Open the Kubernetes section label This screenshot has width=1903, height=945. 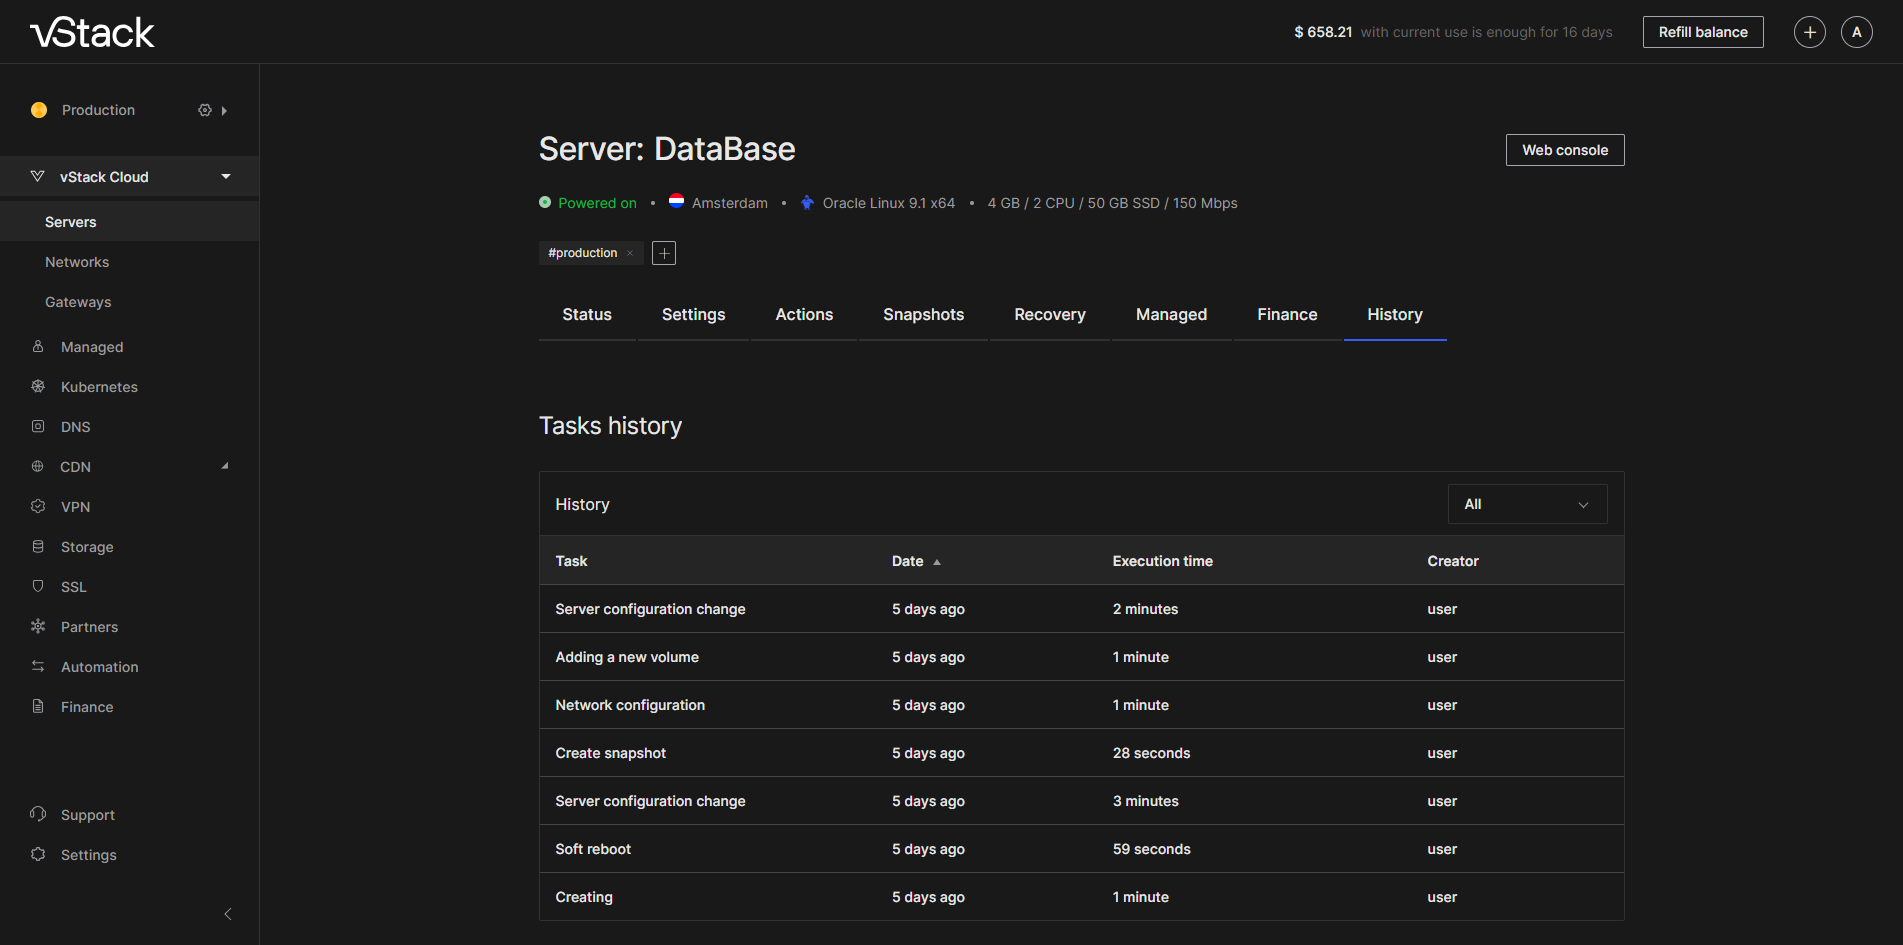pyautogui.click(x=99, y=387)
